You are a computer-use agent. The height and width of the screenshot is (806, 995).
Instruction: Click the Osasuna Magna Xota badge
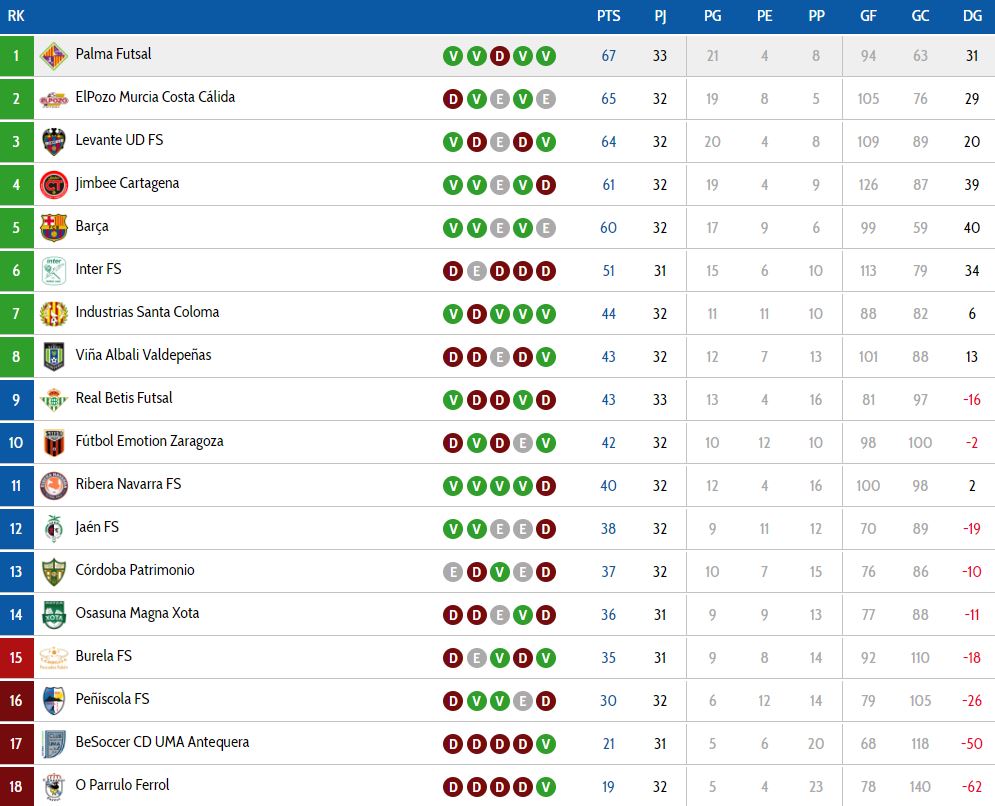54,615
